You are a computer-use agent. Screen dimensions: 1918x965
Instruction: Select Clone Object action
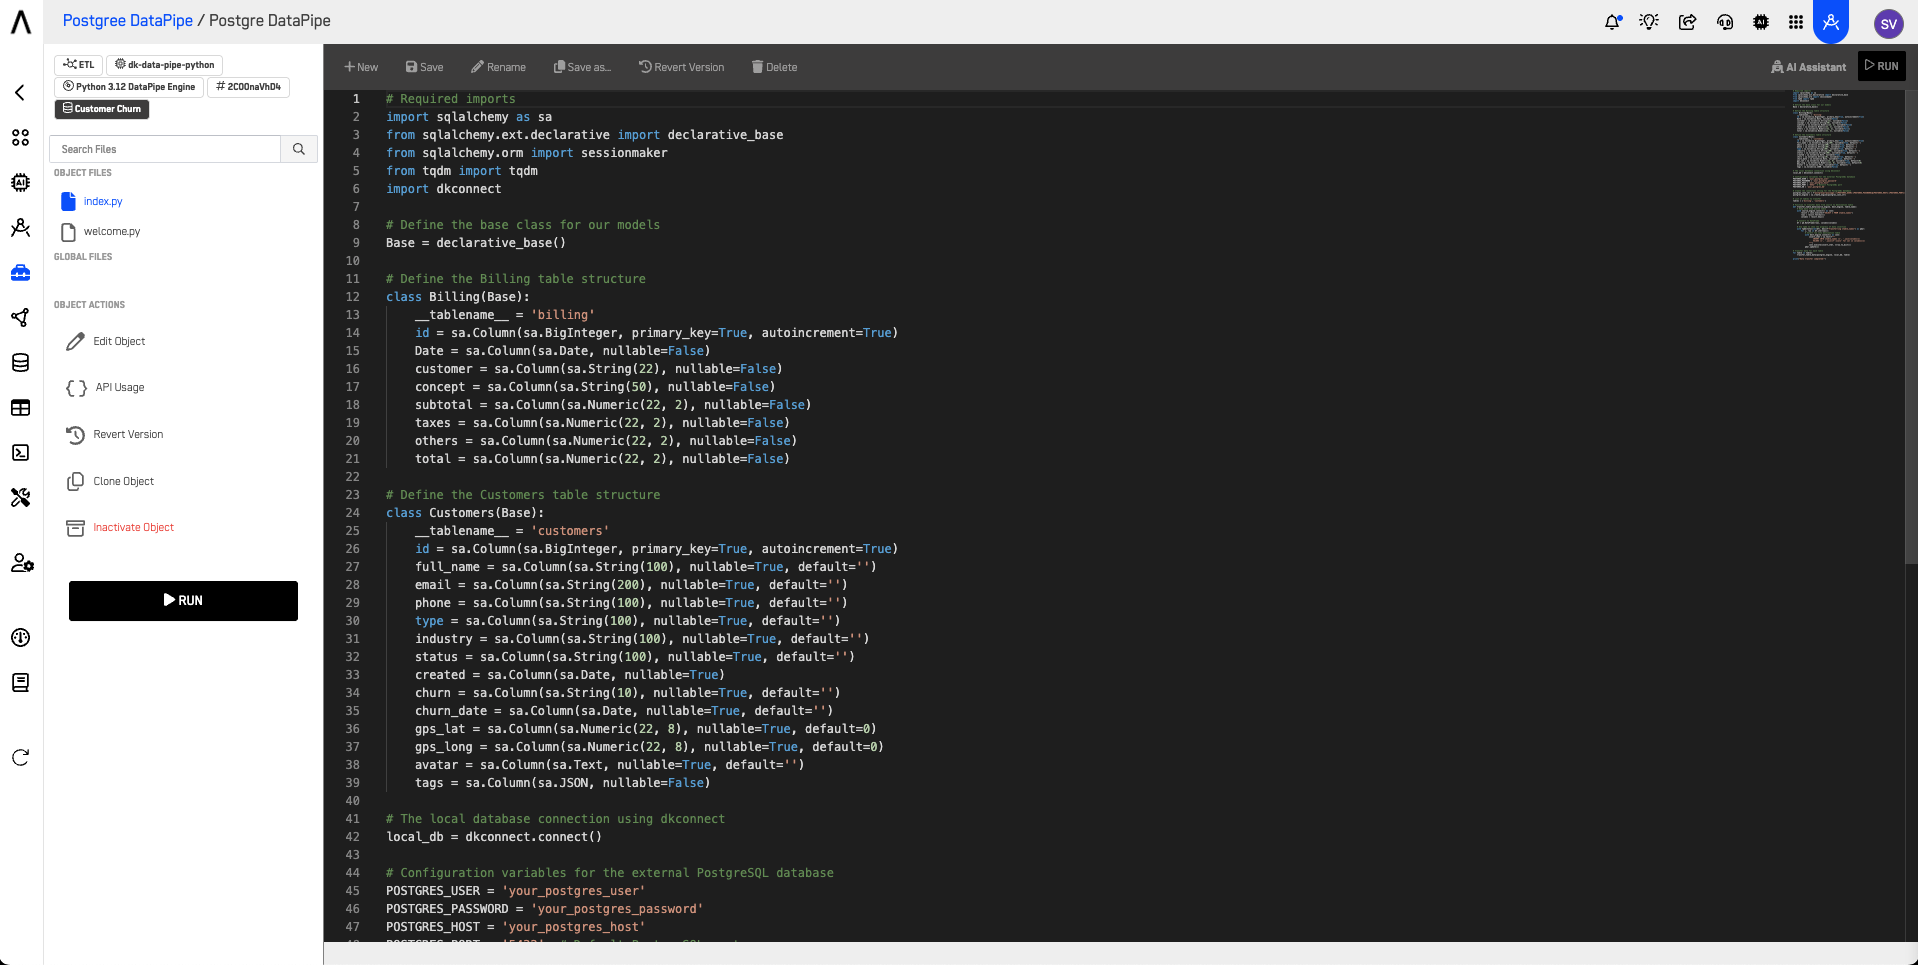click(x=110, y=482)
